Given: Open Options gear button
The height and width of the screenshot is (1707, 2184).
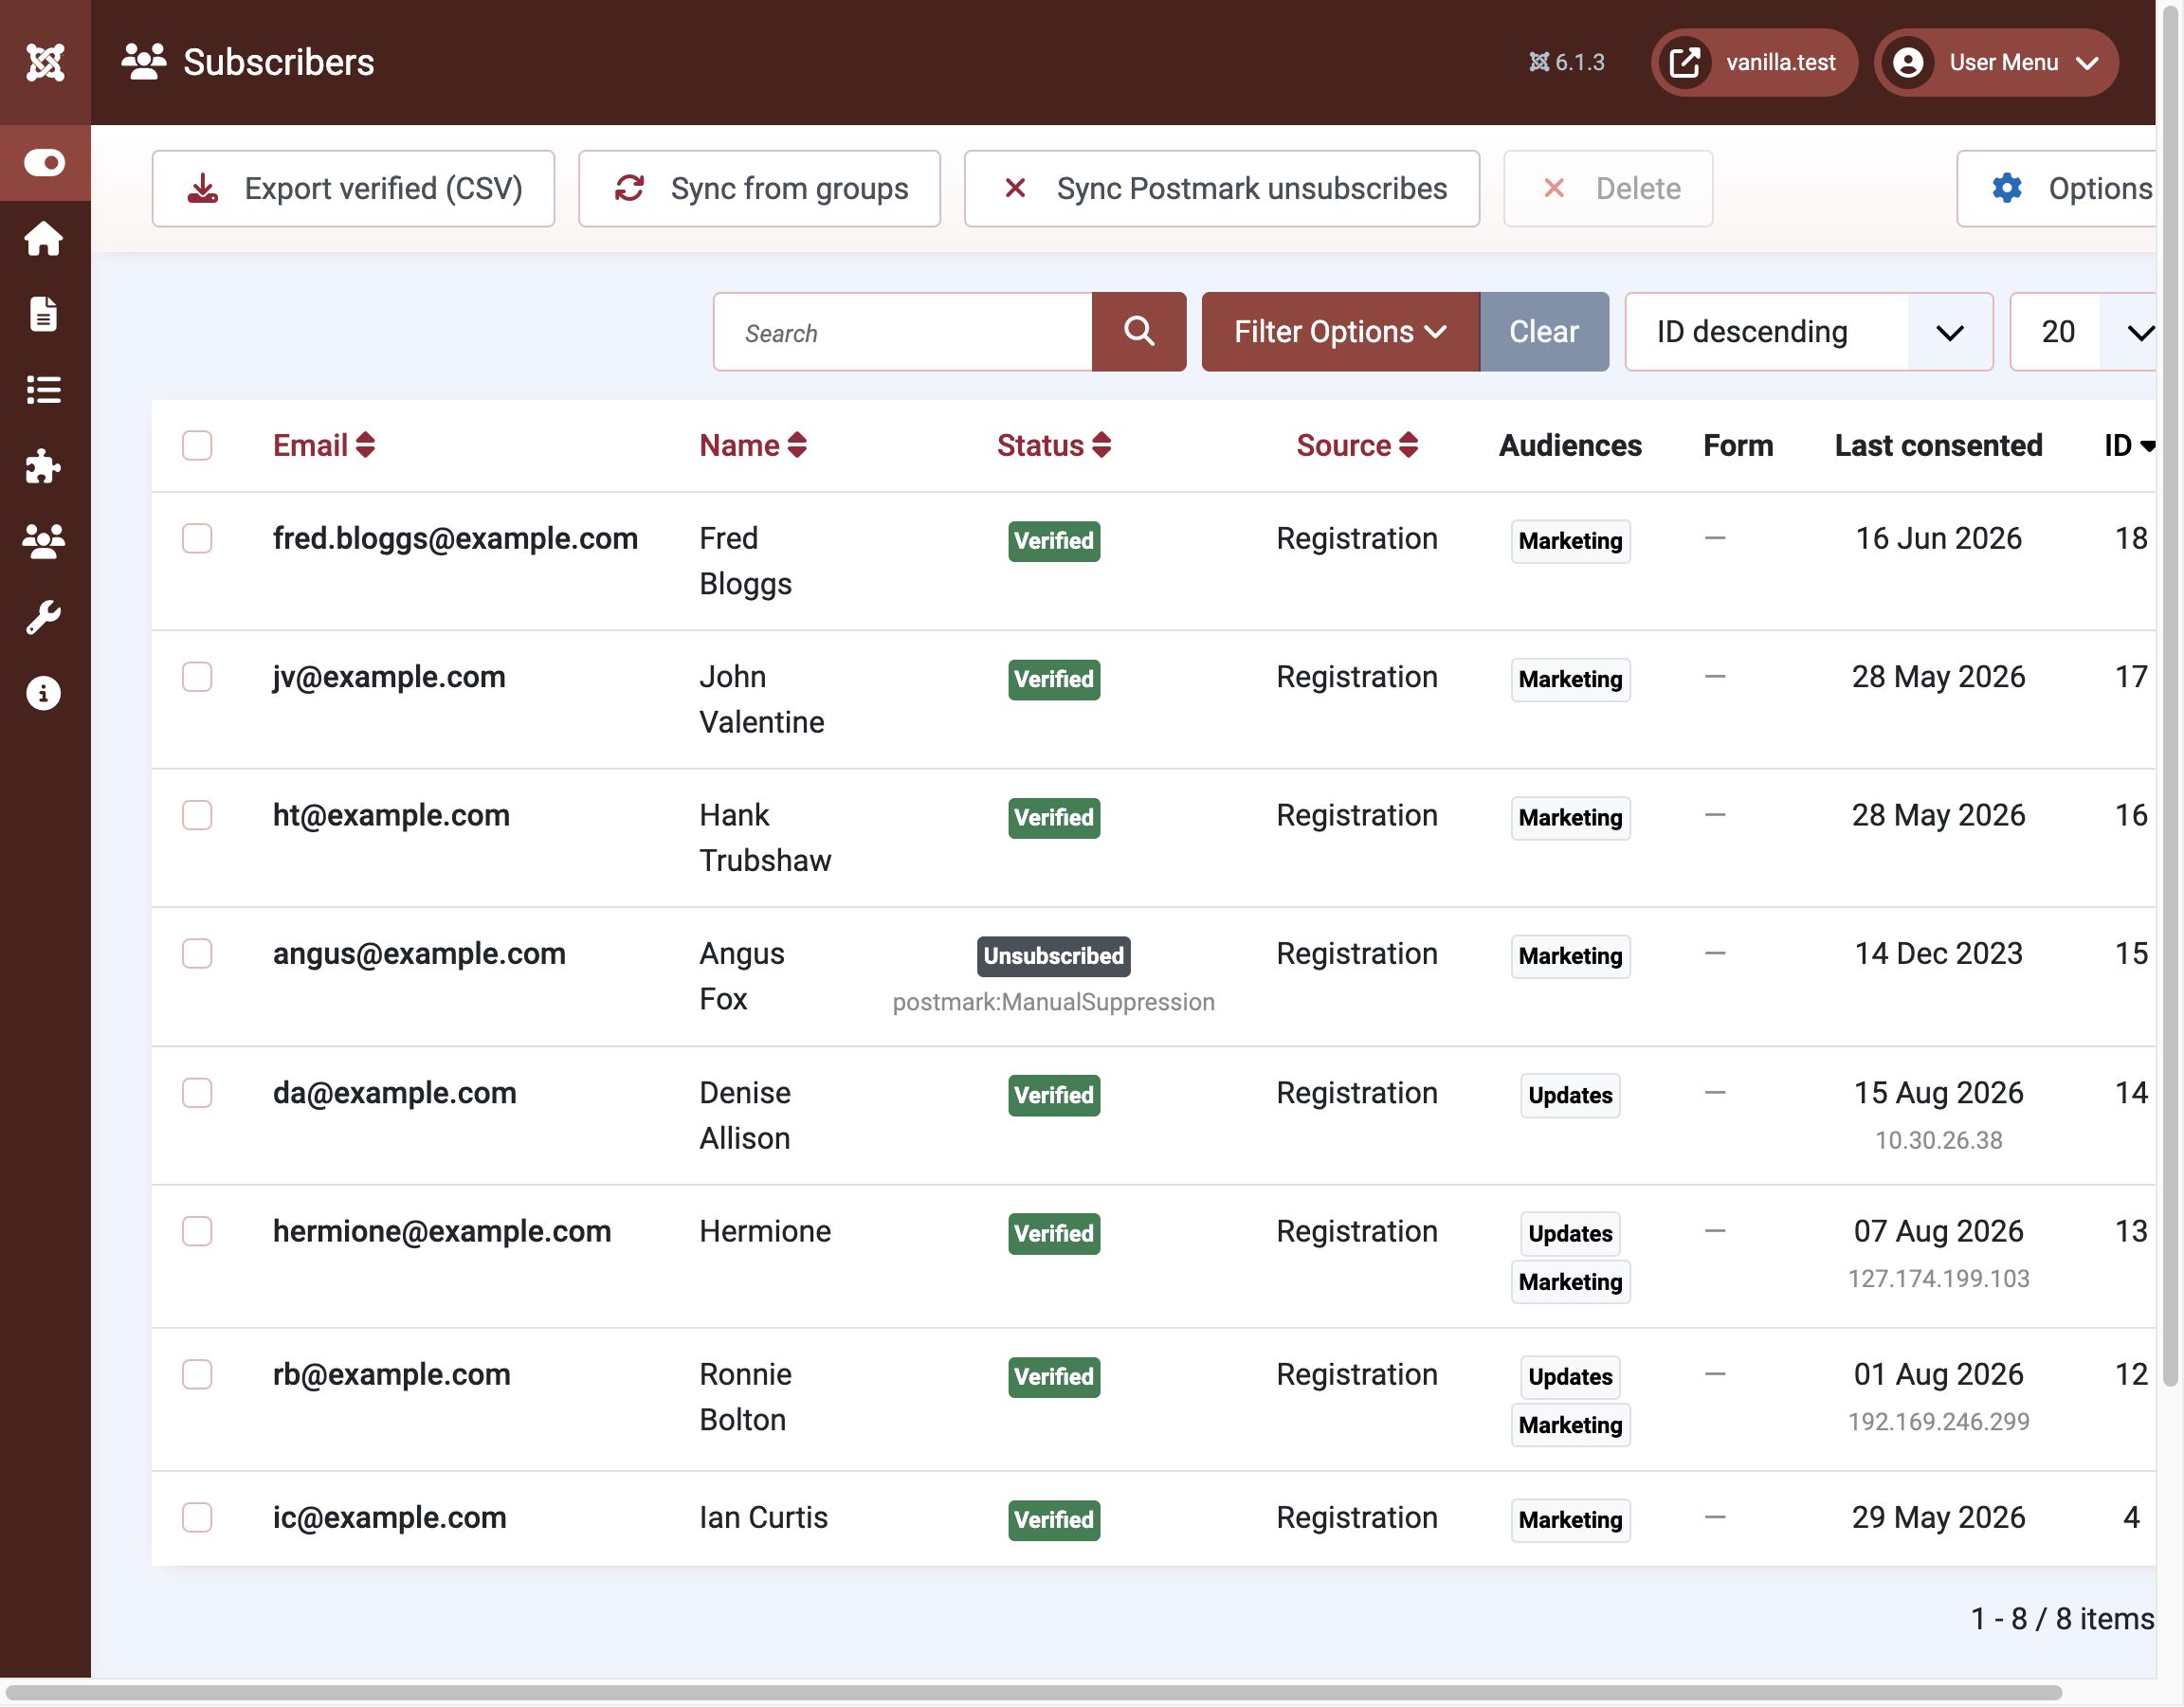Looking at the screenshot, I should point(2057,188).
